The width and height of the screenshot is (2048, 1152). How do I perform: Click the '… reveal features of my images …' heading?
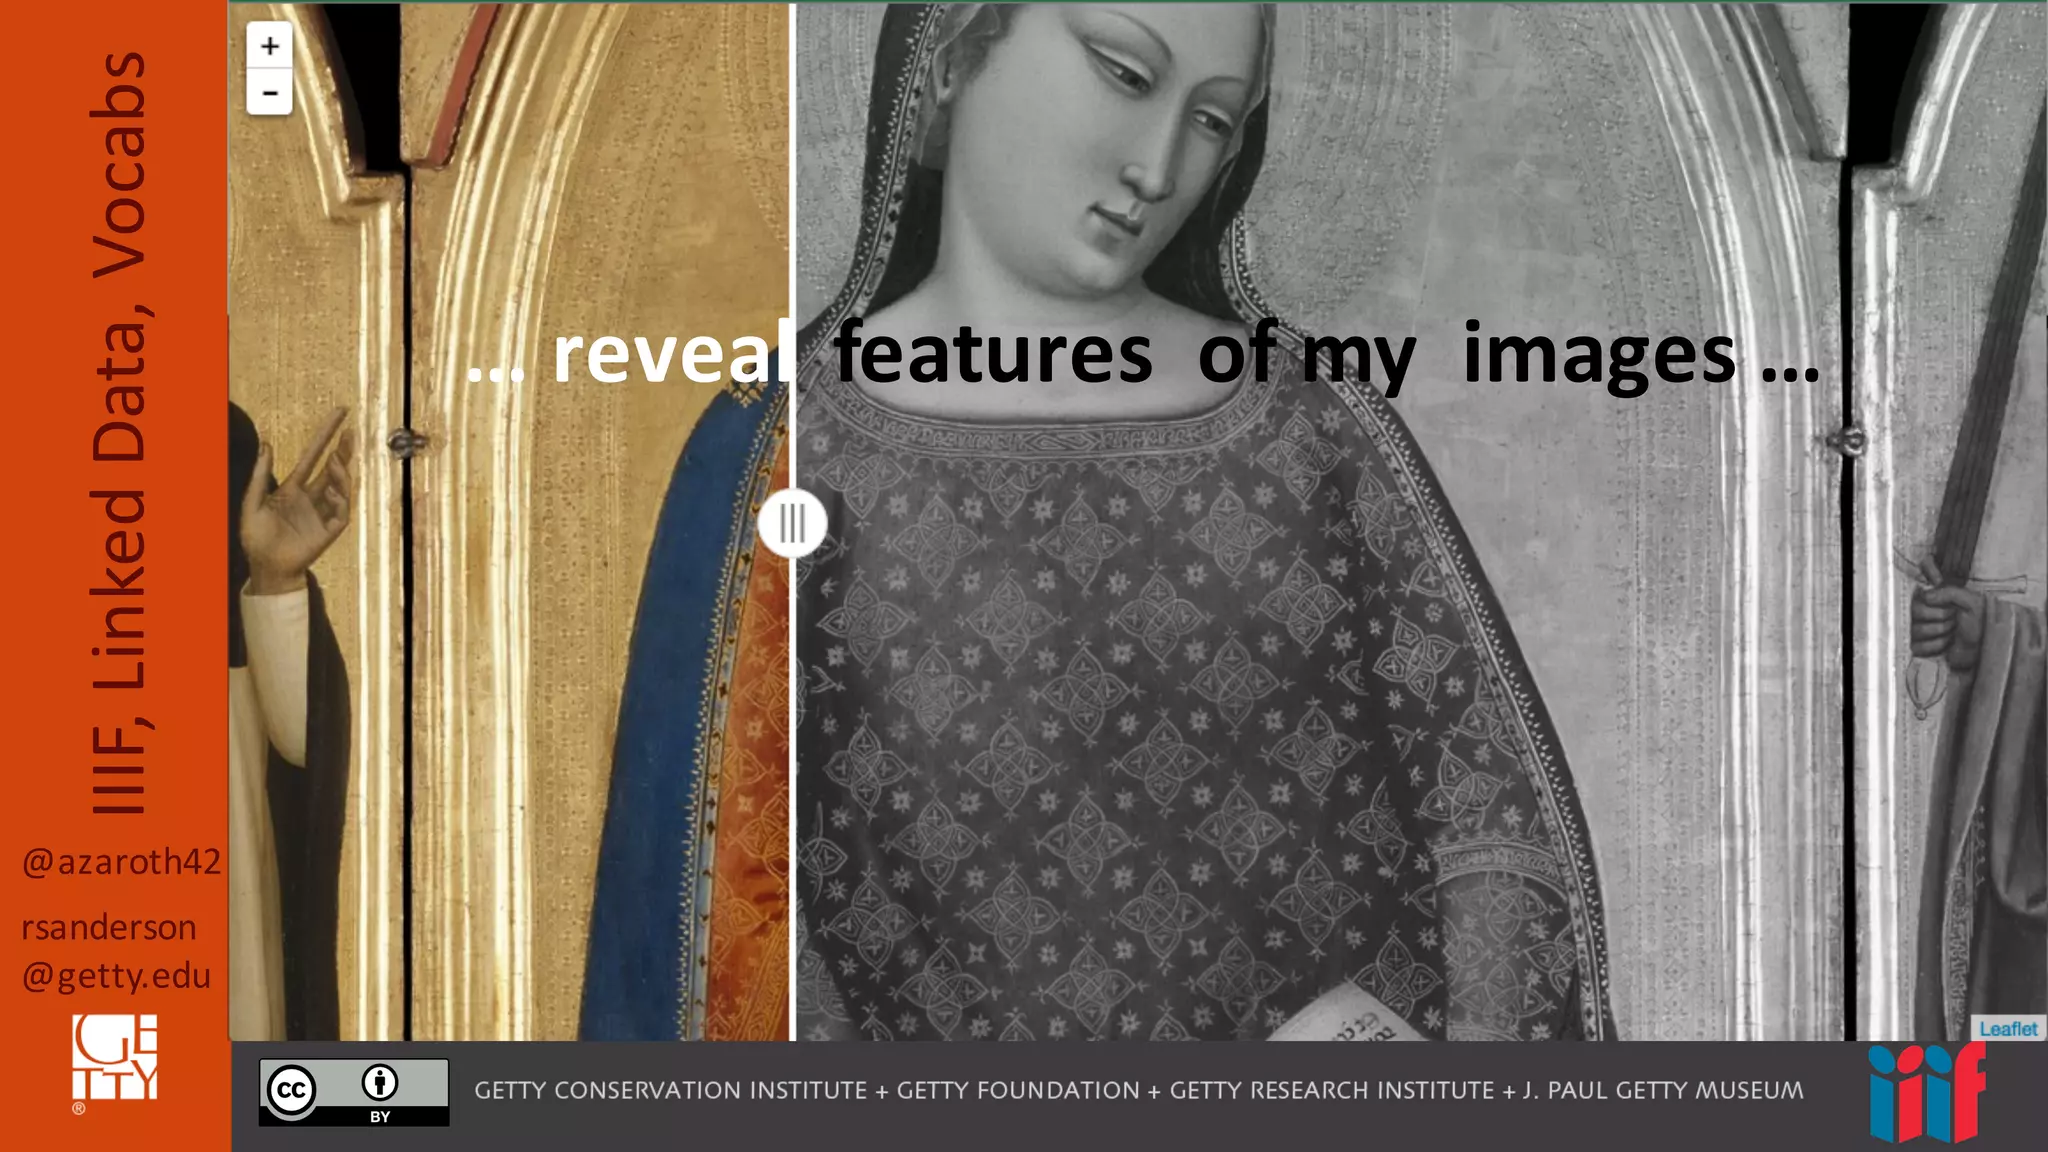[1142, 354]
